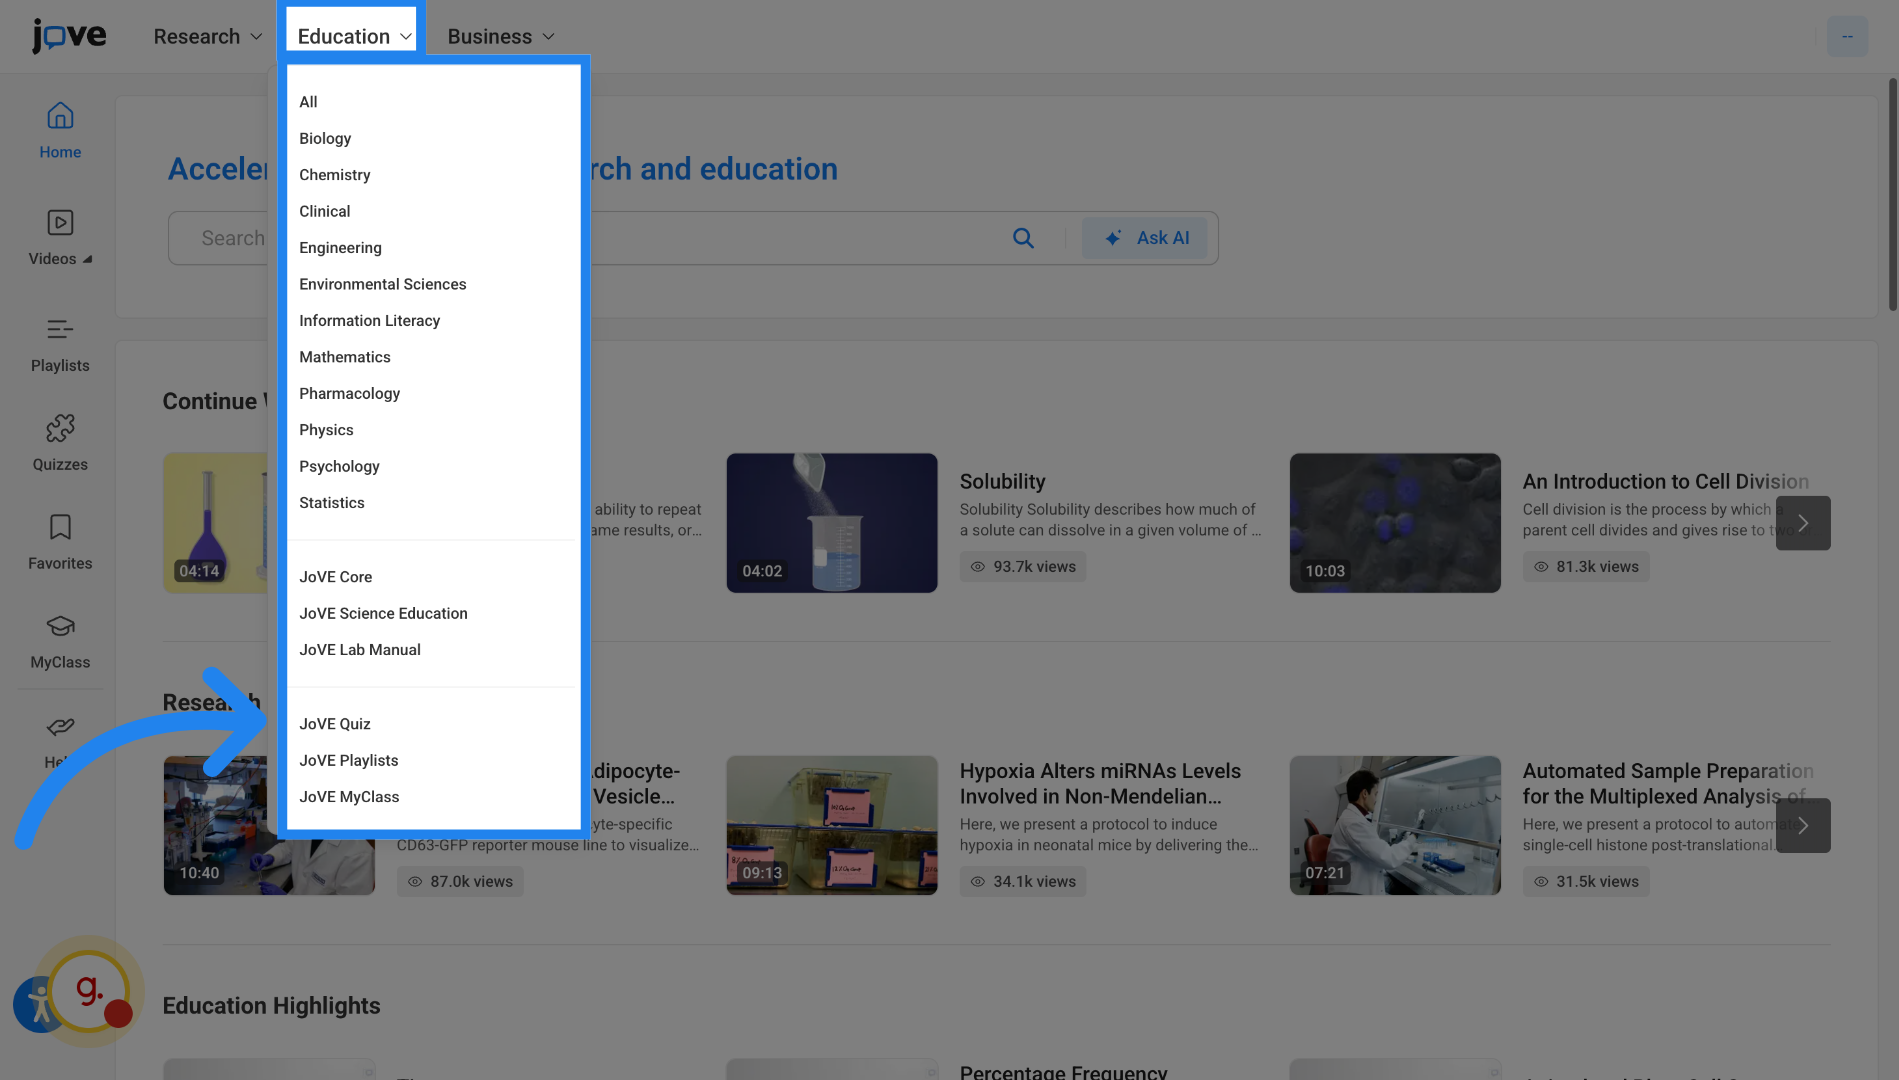Open the Hypoxia miRNAs video thumbnail
Screen dimensions: 1899x1080
pyautogui.click(x=832, y=825)
